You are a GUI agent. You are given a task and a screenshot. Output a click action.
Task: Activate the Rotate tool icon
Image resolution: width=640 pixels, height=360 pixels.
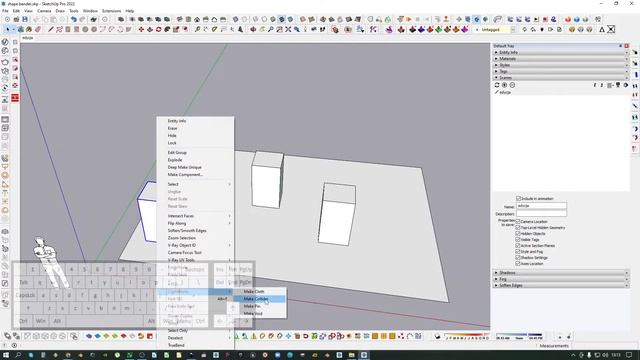coord(158,29)
